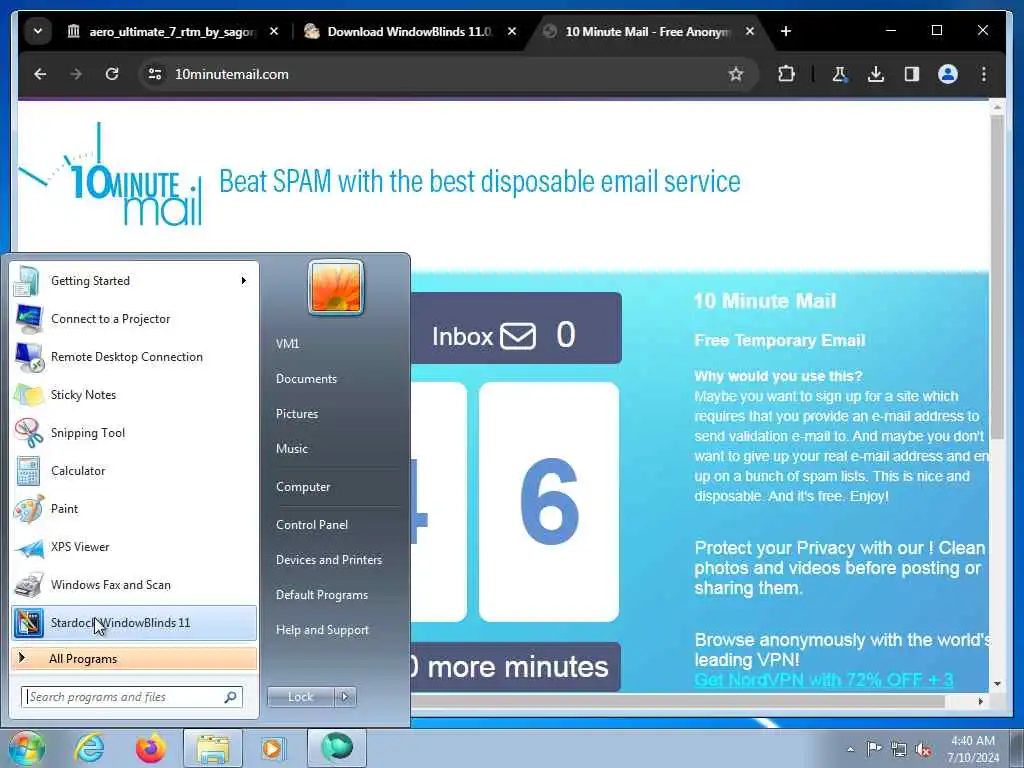1024x768 pixels.
Task: Click the user account flower picture
Action: tap(336, 287)
